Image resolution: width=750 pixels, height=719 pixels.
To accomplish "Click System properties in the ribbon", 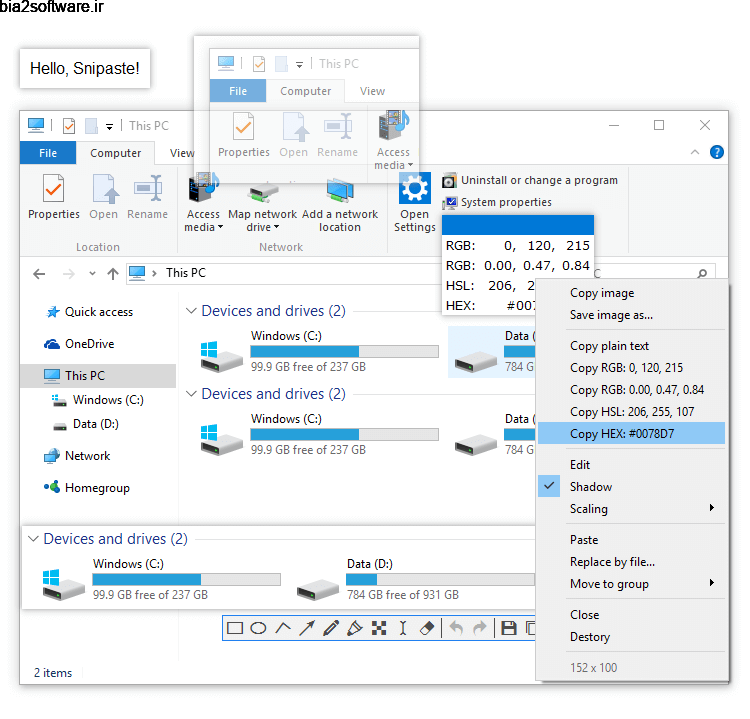I will click(497, 202).
